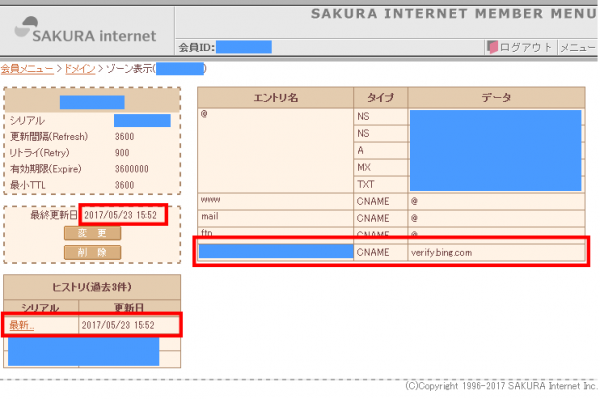Go to ドメイン breadcrumb link
Viewport: 600px width, 399px height.
(x=80, y=69)
